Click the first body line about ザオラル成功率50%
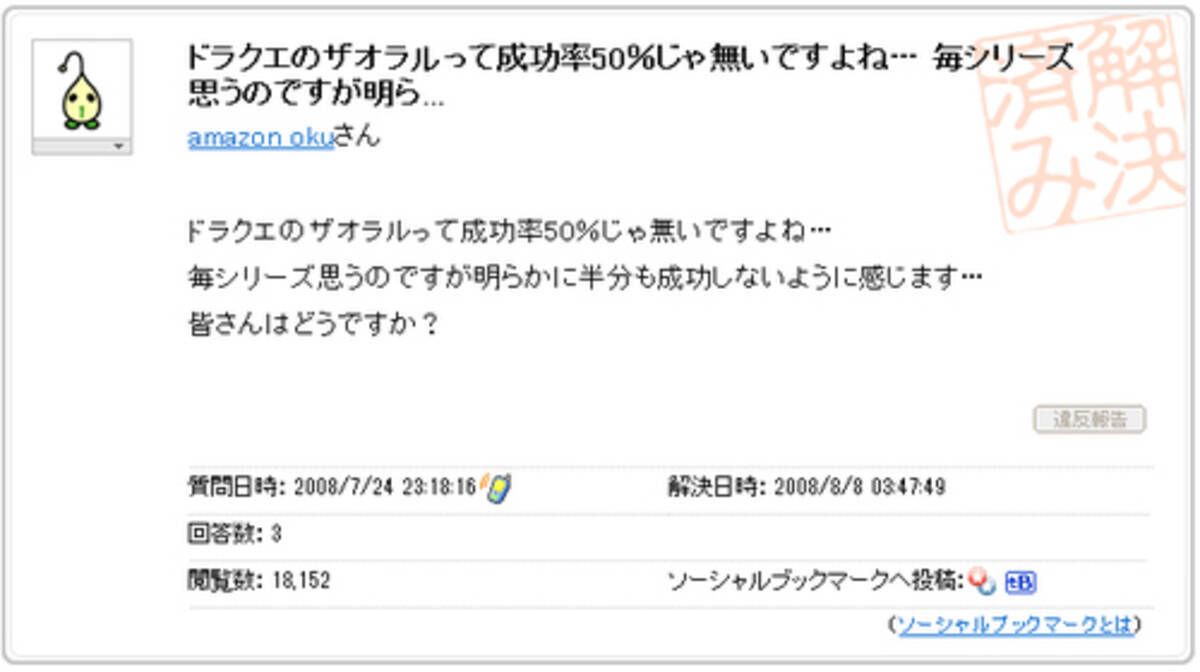 pyautogui.click(x=510, y=231)
